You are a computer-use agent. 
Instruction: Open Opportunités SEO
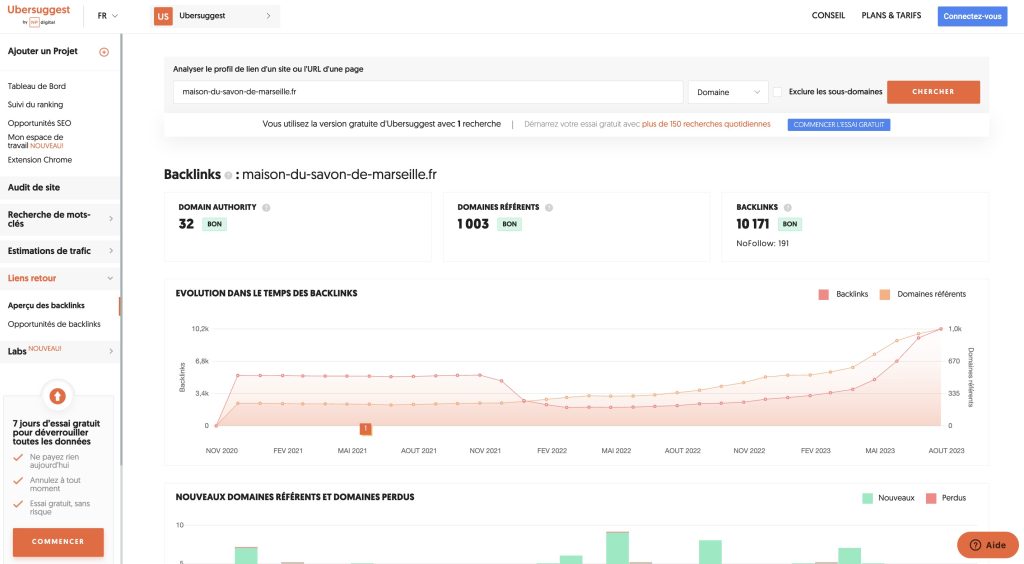pyautogui.click(x=39, y=123)
